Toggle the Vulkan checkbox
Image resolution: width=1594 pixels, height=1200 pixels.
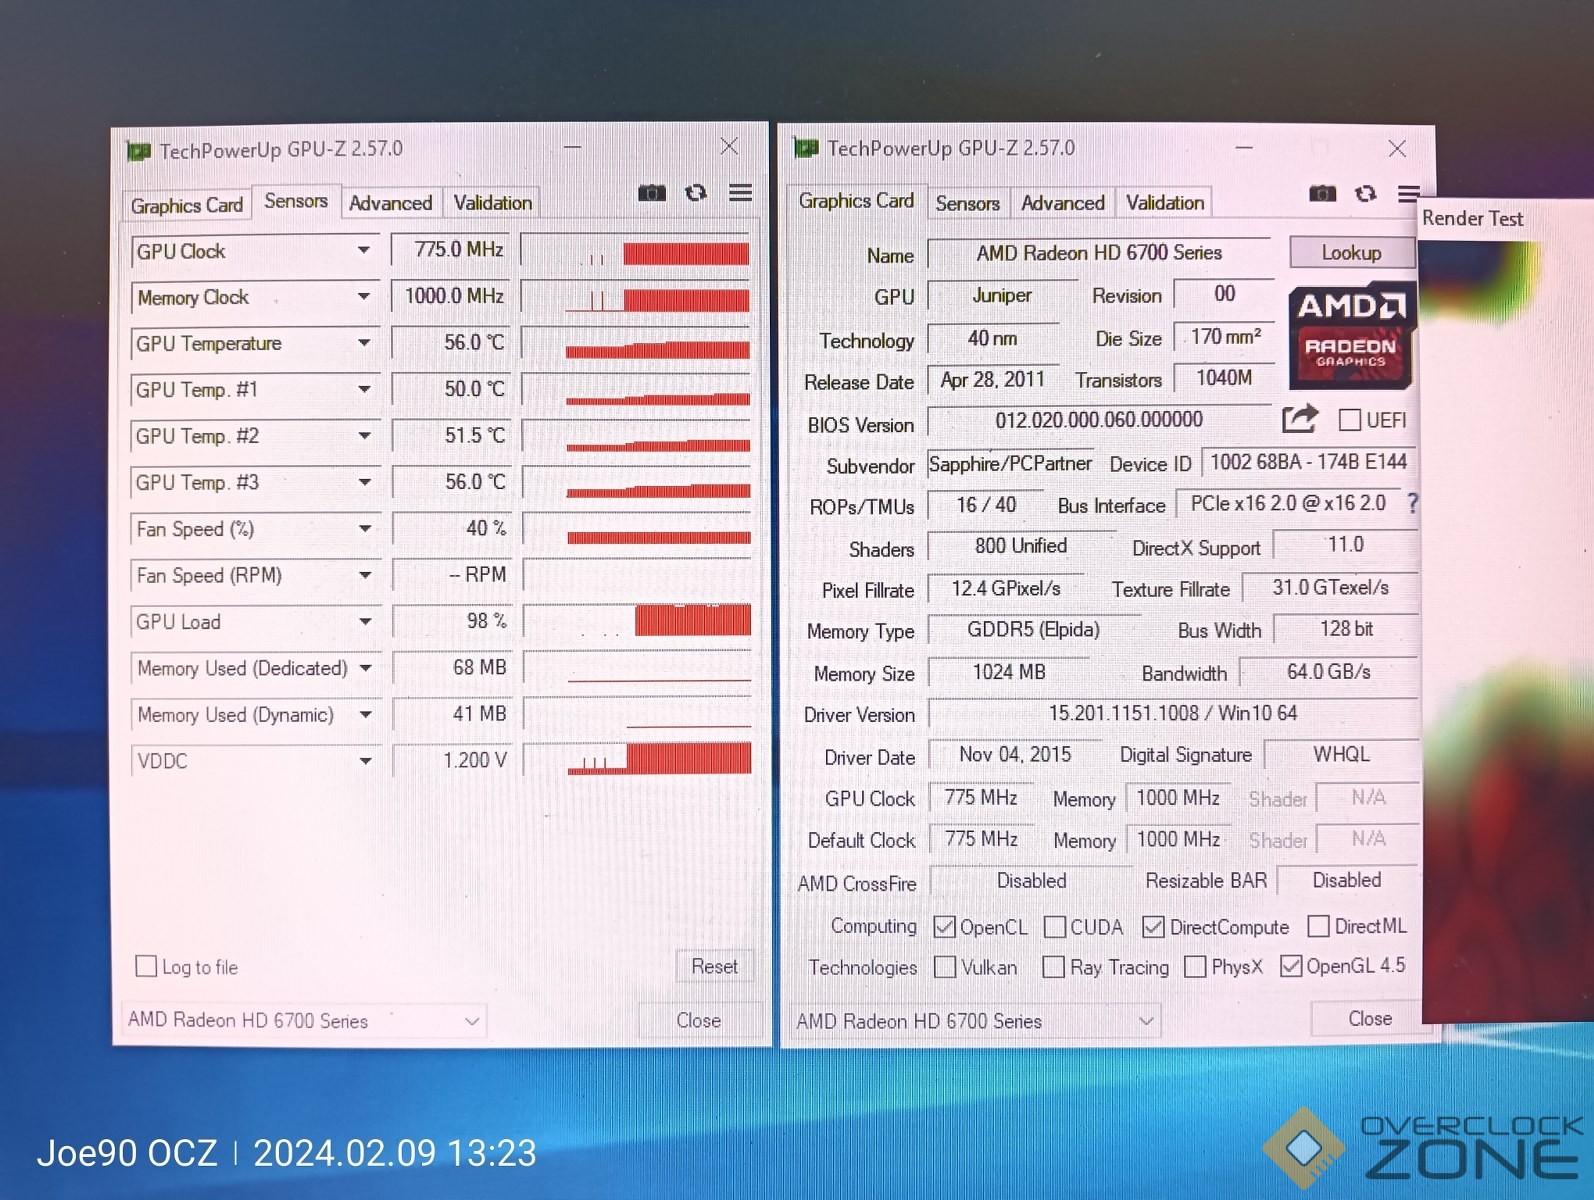click(944, 967)
